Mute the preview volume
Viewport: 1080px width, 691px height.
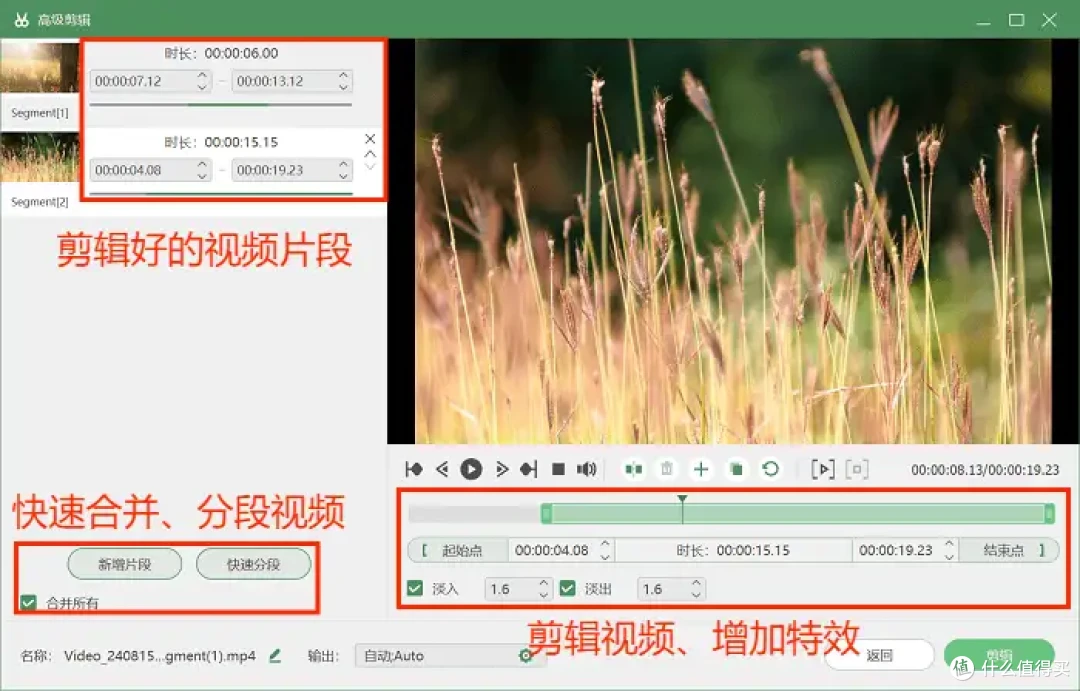click(587, 469)
